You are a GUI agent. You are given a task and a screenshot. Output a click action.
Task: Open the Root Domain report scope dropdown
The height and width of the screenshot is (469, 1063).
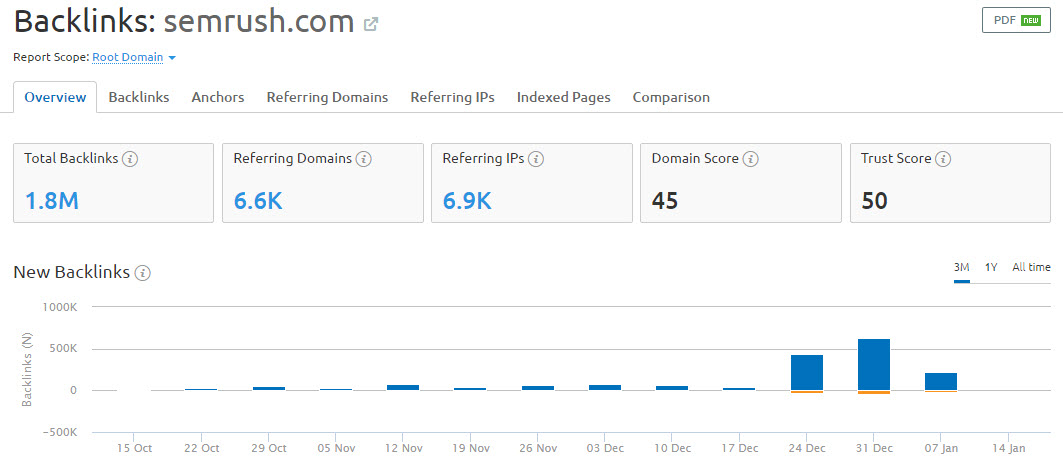(x=134, y=58)
